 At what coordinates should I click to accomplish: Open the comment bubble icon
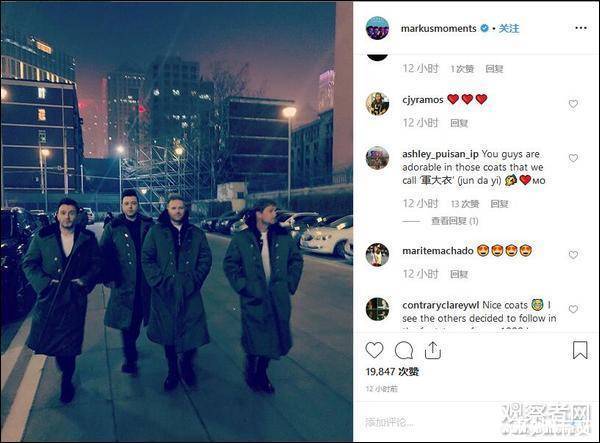click(x=404, y=350)
